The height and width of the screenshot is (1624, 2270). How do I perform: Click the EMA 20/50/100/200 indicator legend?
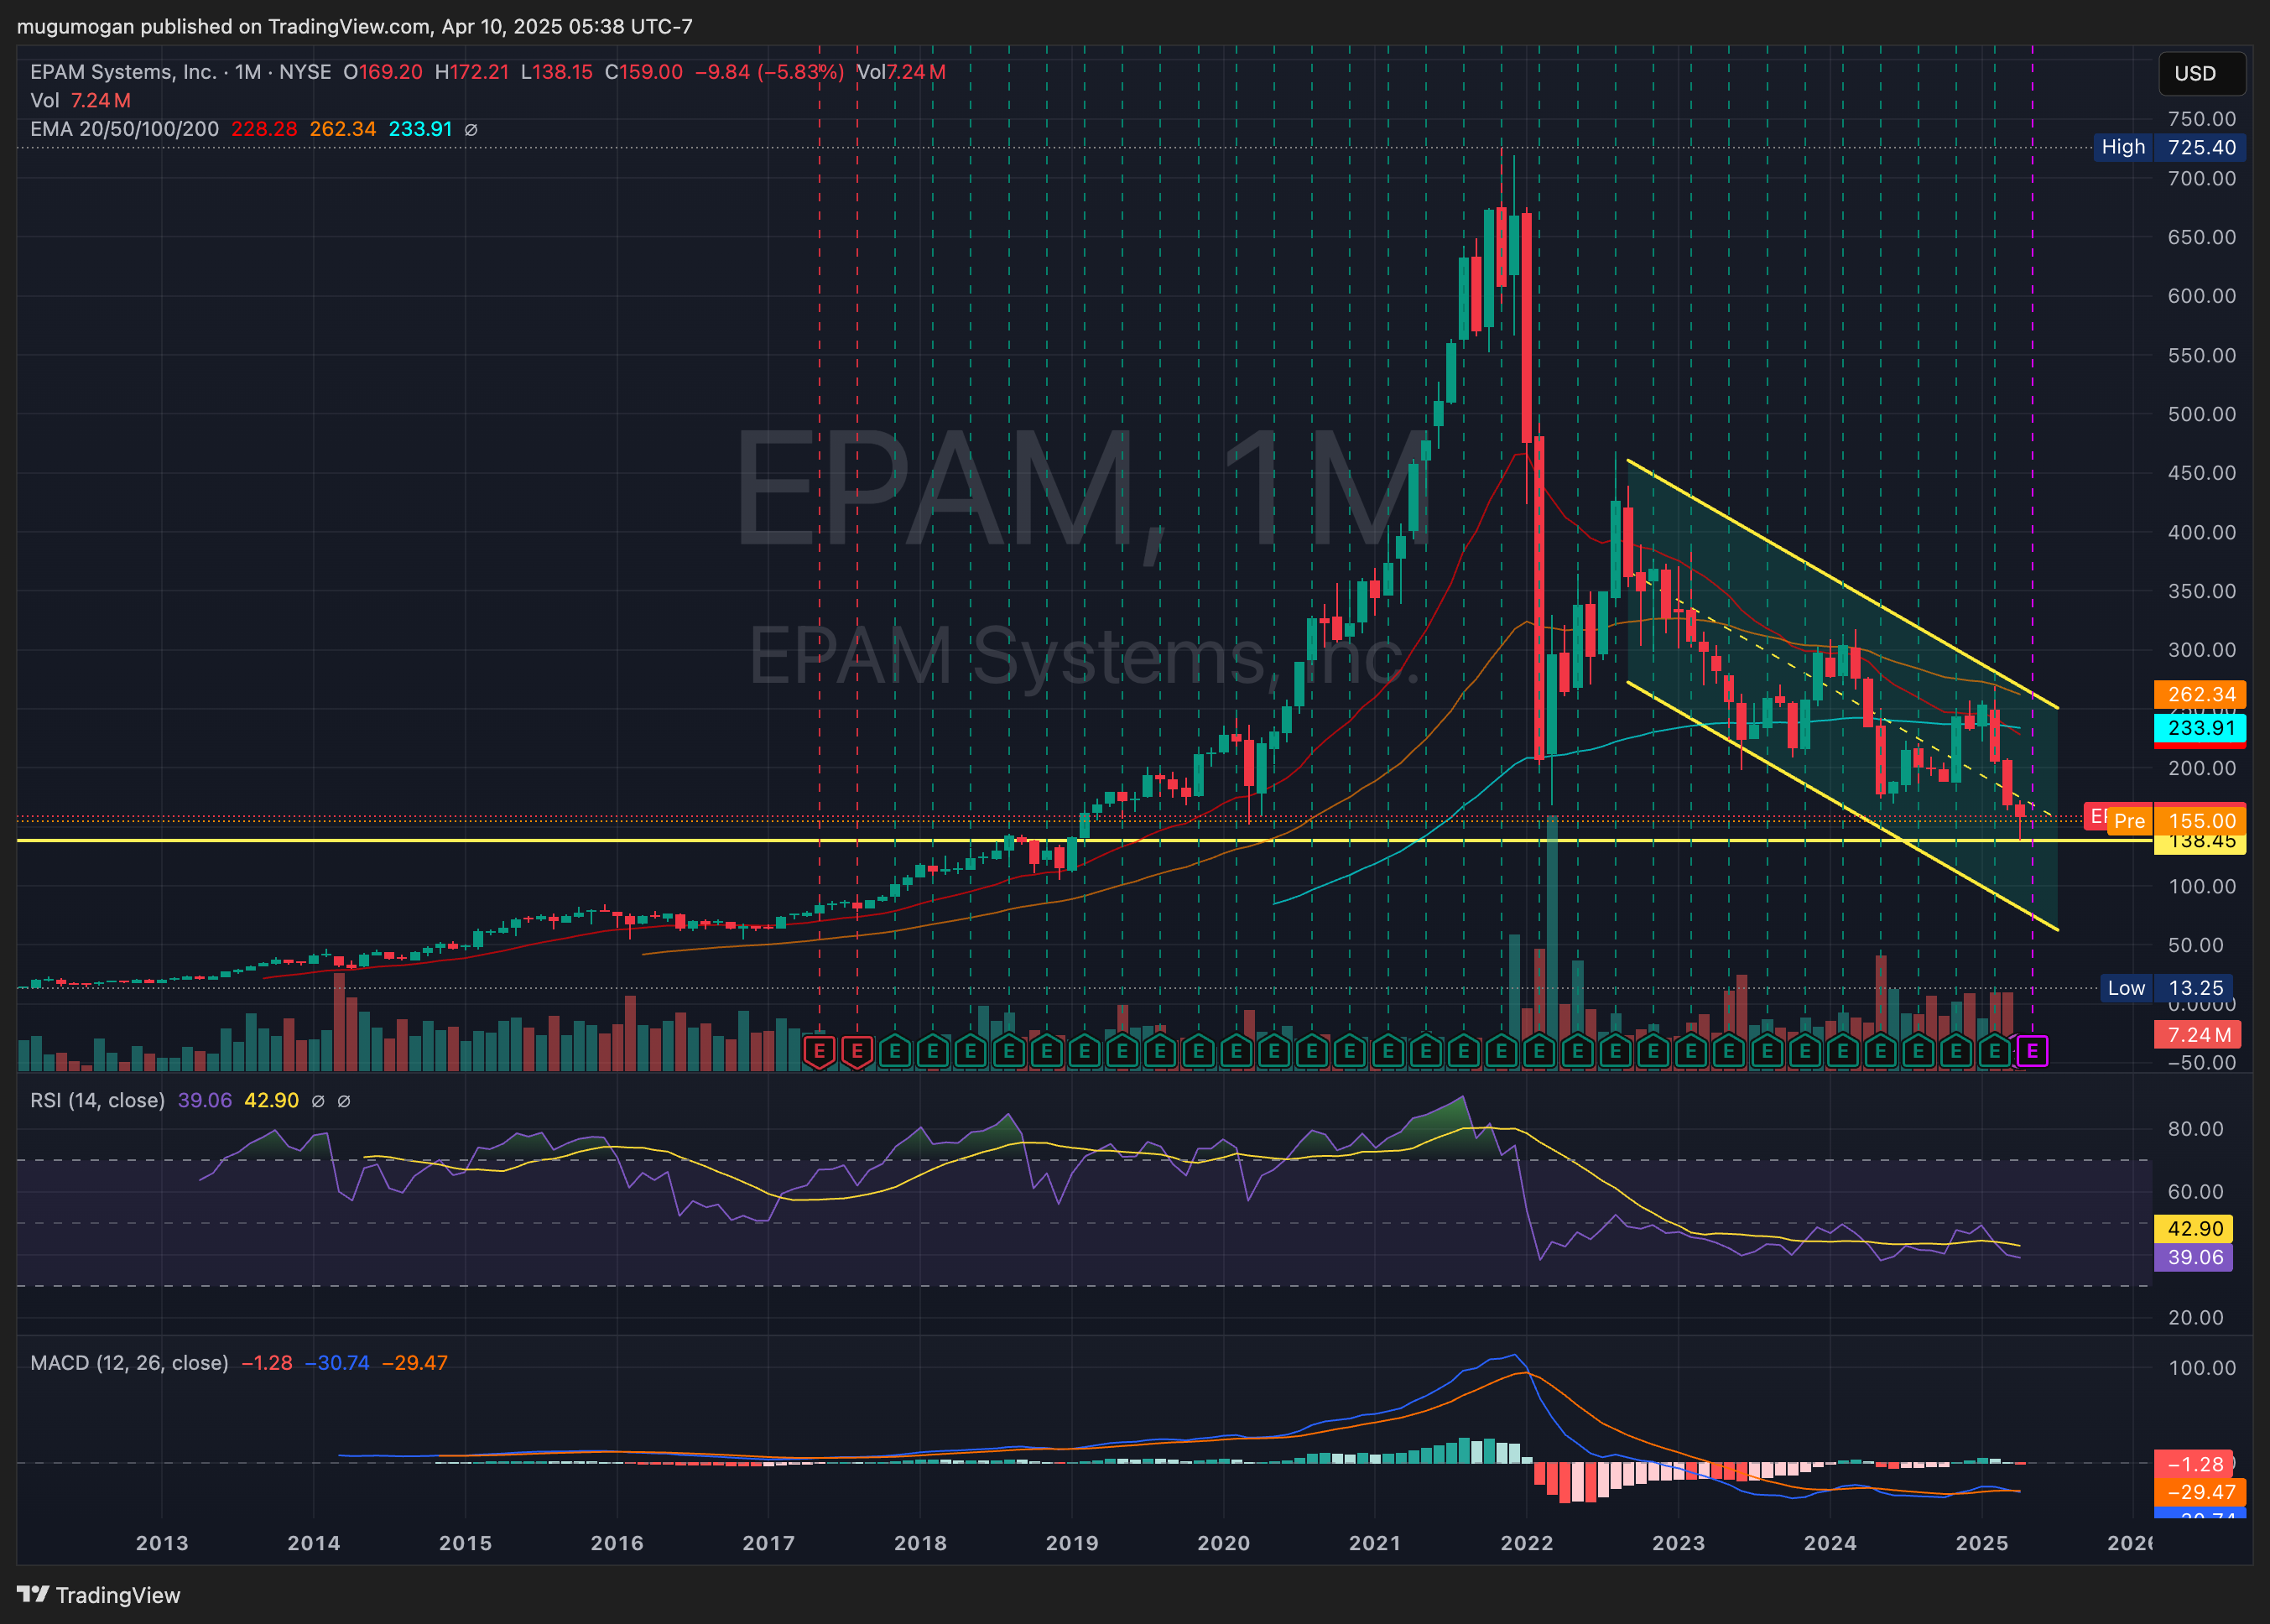[x=124, y=129]
